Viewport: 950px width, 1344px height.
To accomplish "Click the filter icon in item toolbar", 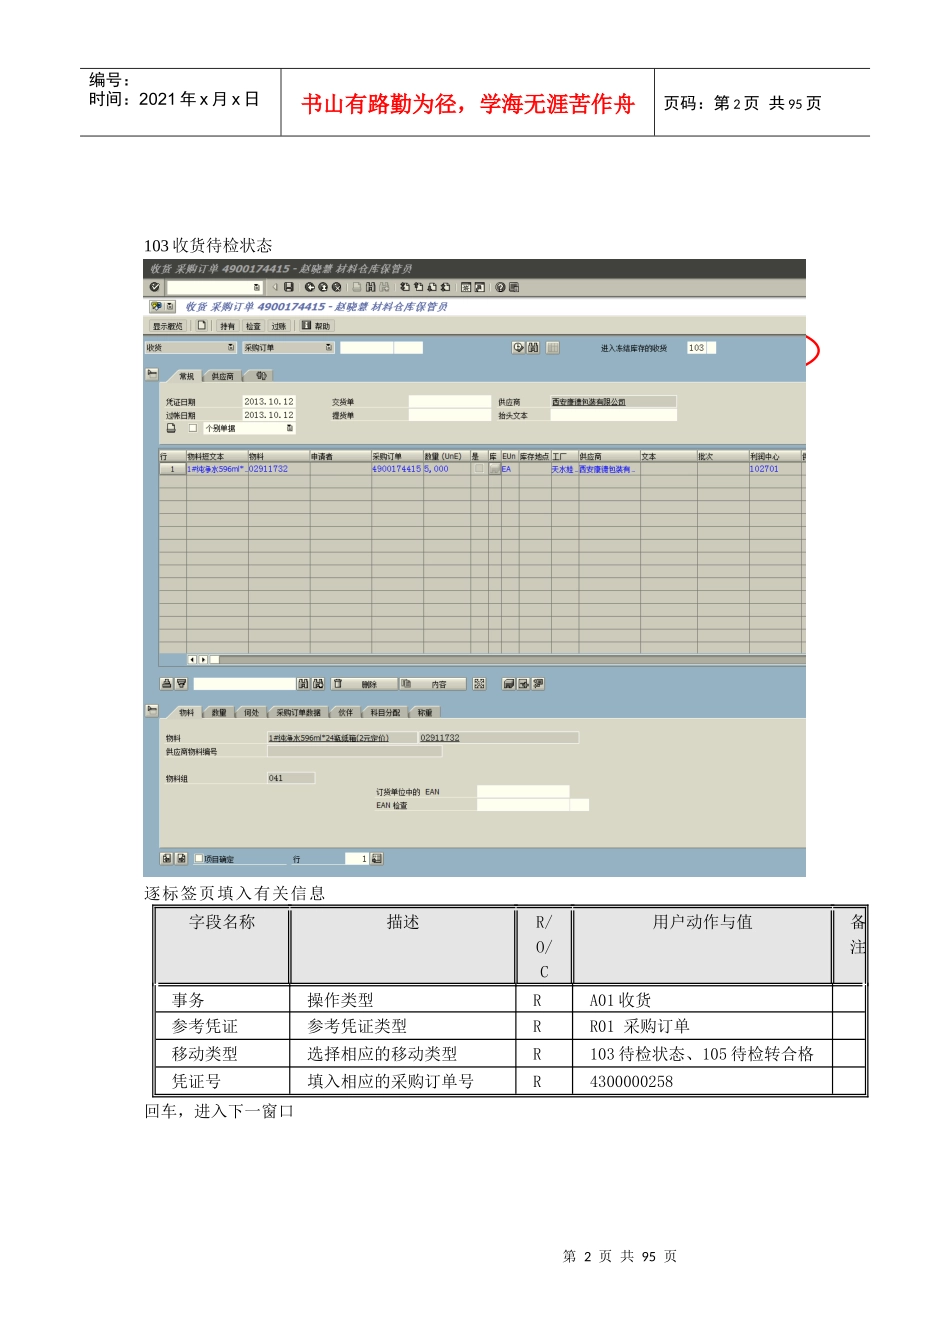I will coord(181,684).
